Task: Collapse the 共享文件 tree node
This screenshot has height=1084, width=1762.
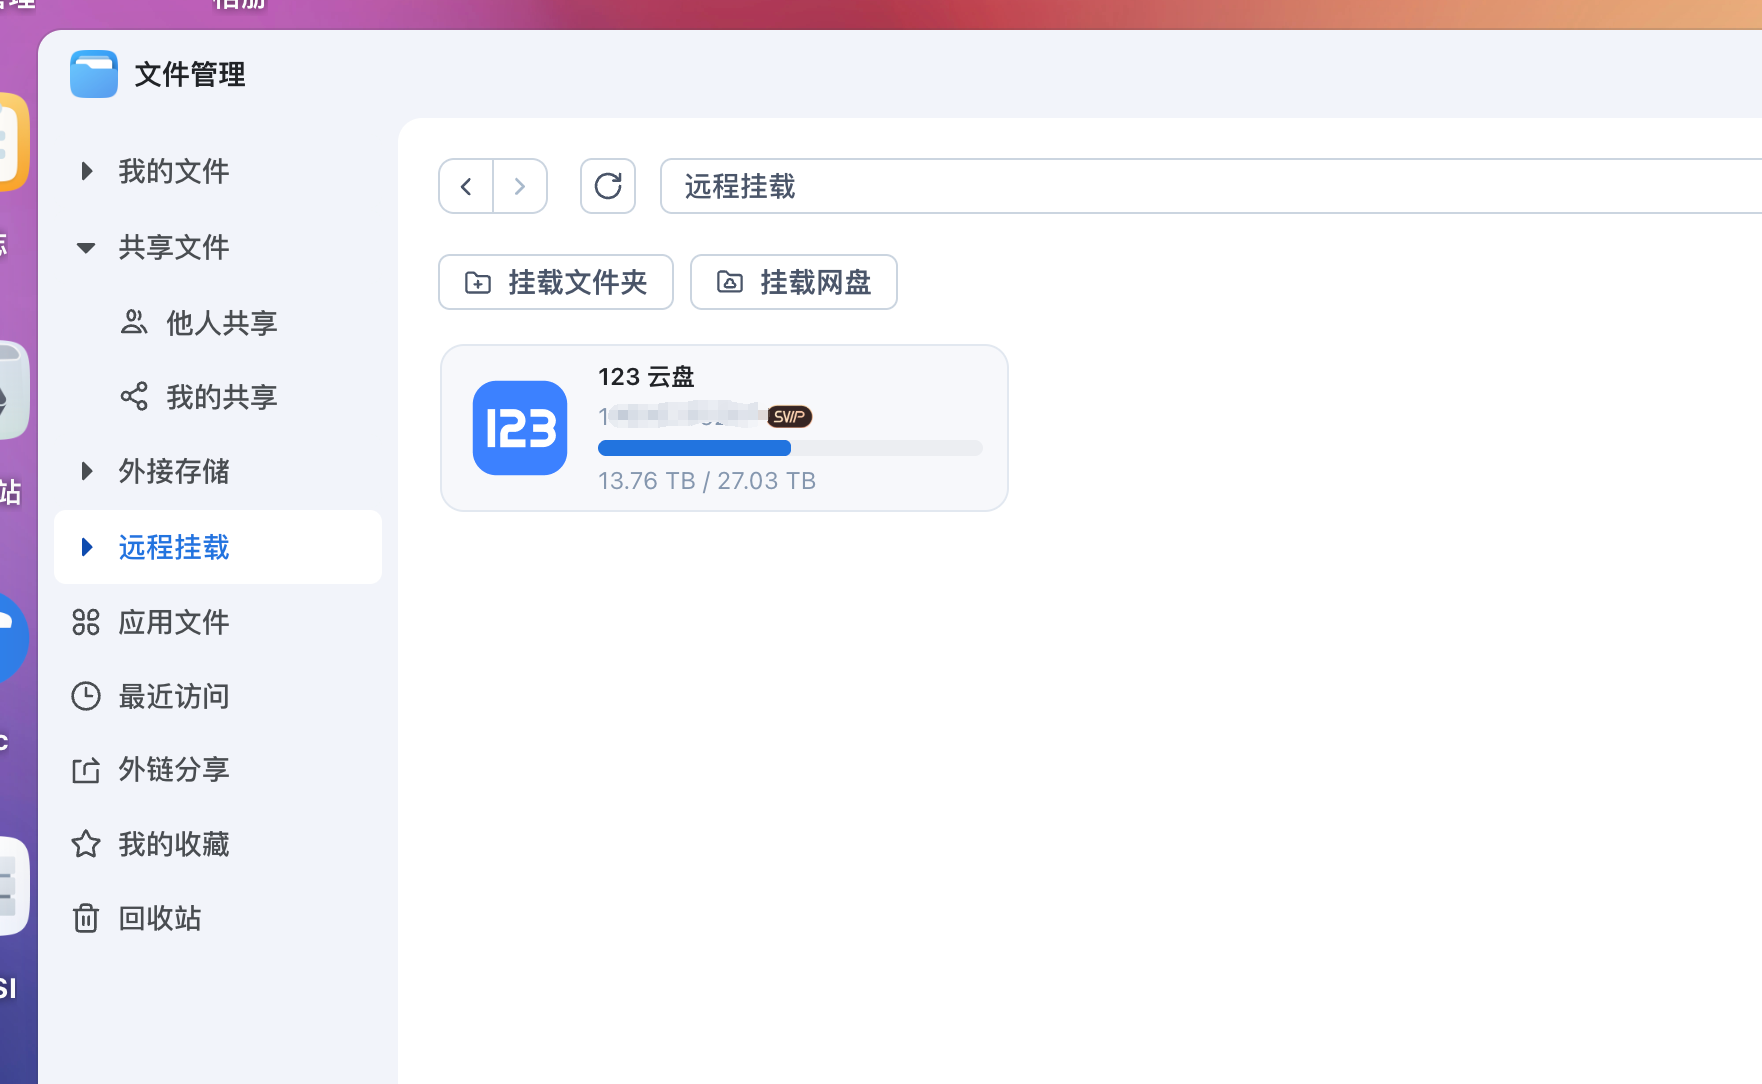Action: pyautogui.click(x=86, y=247)
